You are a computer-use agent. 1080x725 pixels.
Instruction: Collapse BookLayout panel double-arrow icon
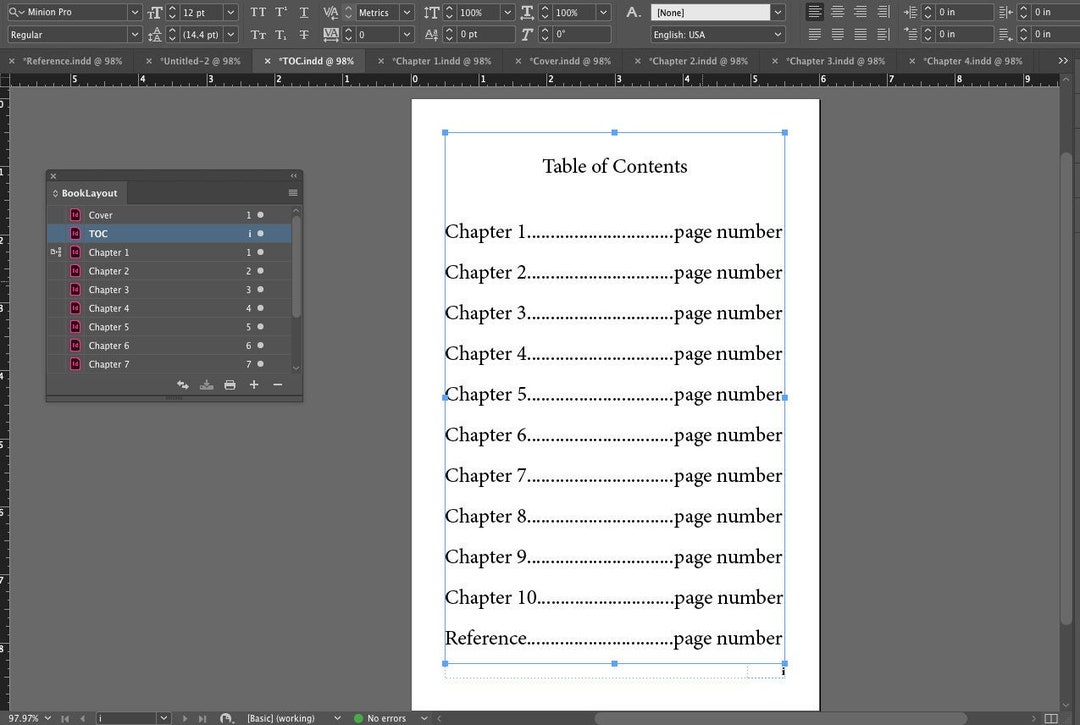tap(293, 176)
